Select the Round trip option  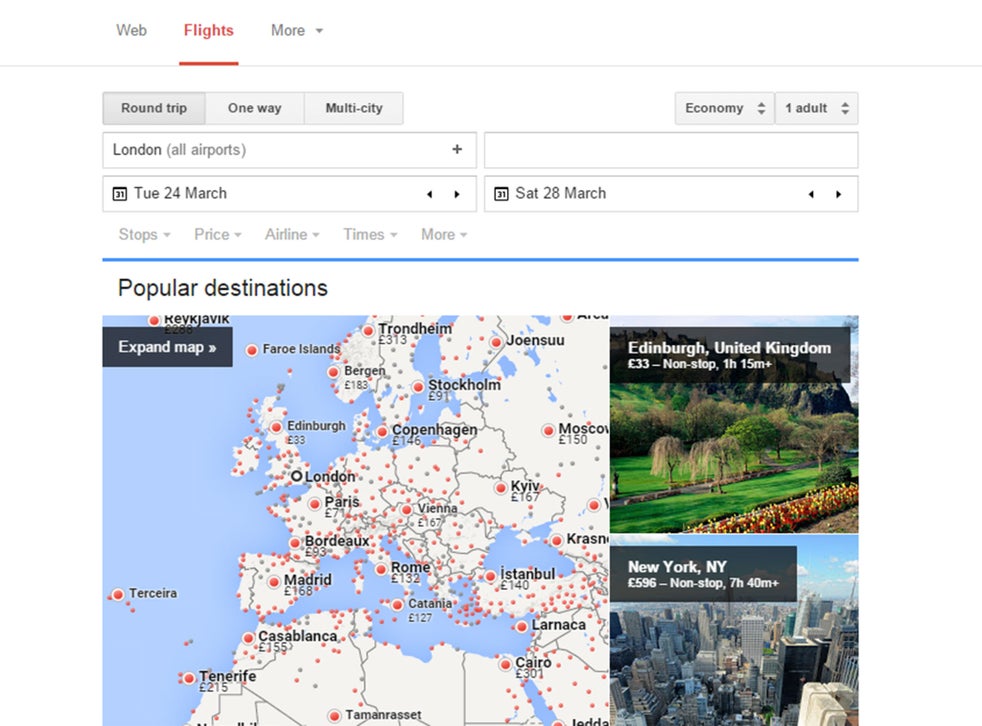pos(154,108)
